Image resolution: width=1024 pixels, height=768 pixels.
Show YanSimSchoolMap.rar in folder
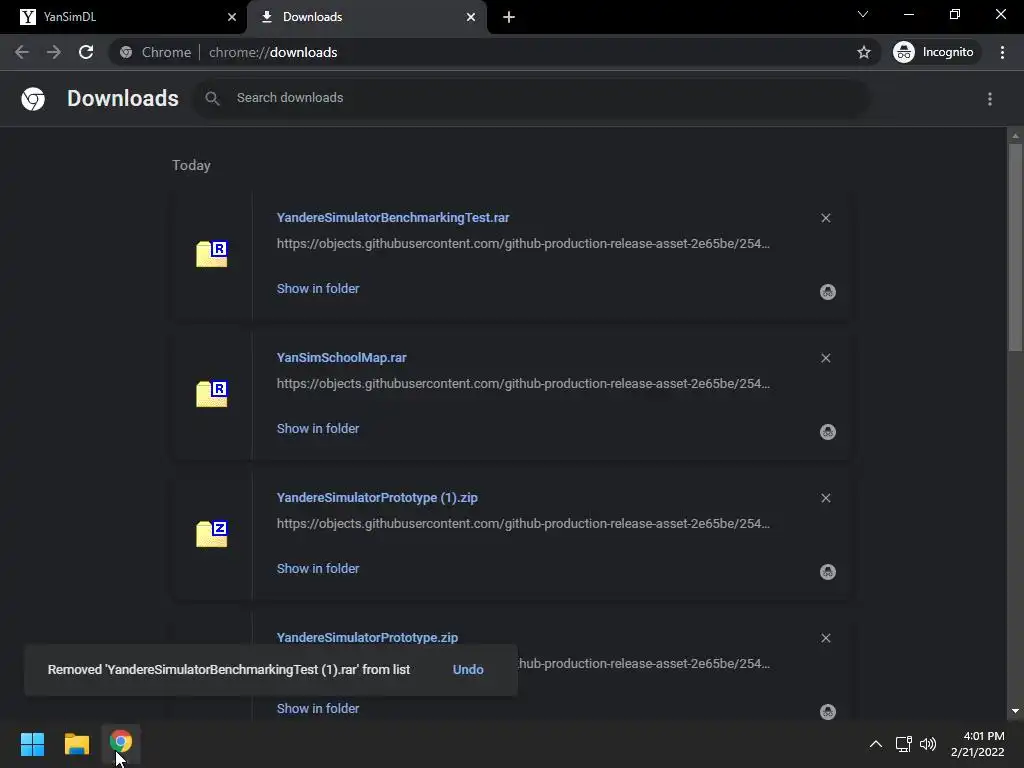(317, 428)
